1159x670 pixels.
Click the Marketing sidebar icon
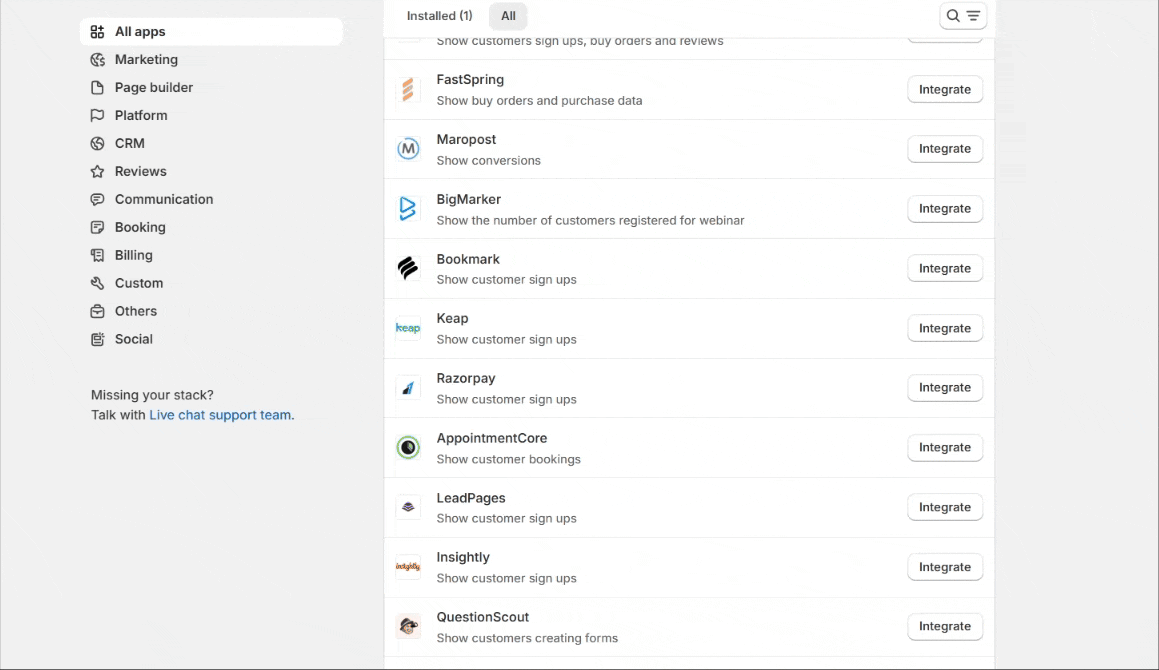(x=98, y=60)
